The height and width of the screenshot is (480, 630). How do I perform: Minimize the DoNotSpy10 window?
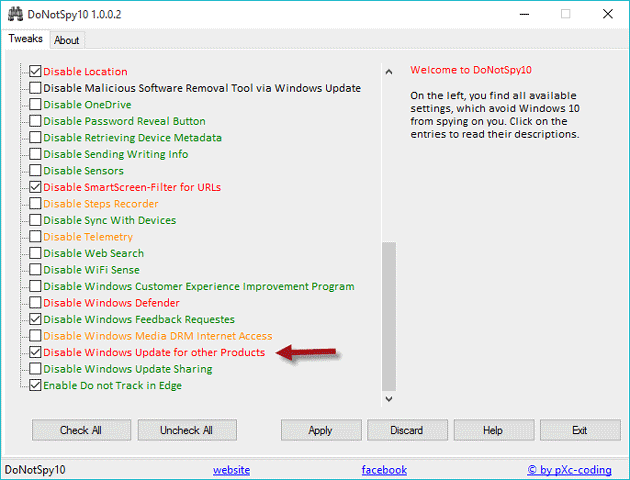point(524,14)
